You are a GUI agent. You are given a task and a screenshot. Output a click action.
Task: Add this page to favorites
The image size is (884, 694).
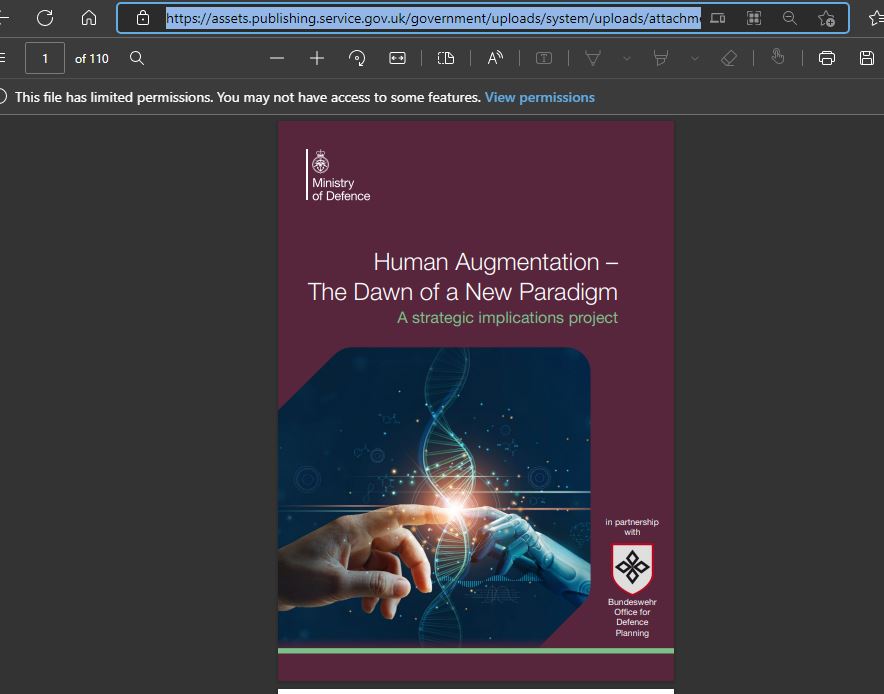coord(826,19)
